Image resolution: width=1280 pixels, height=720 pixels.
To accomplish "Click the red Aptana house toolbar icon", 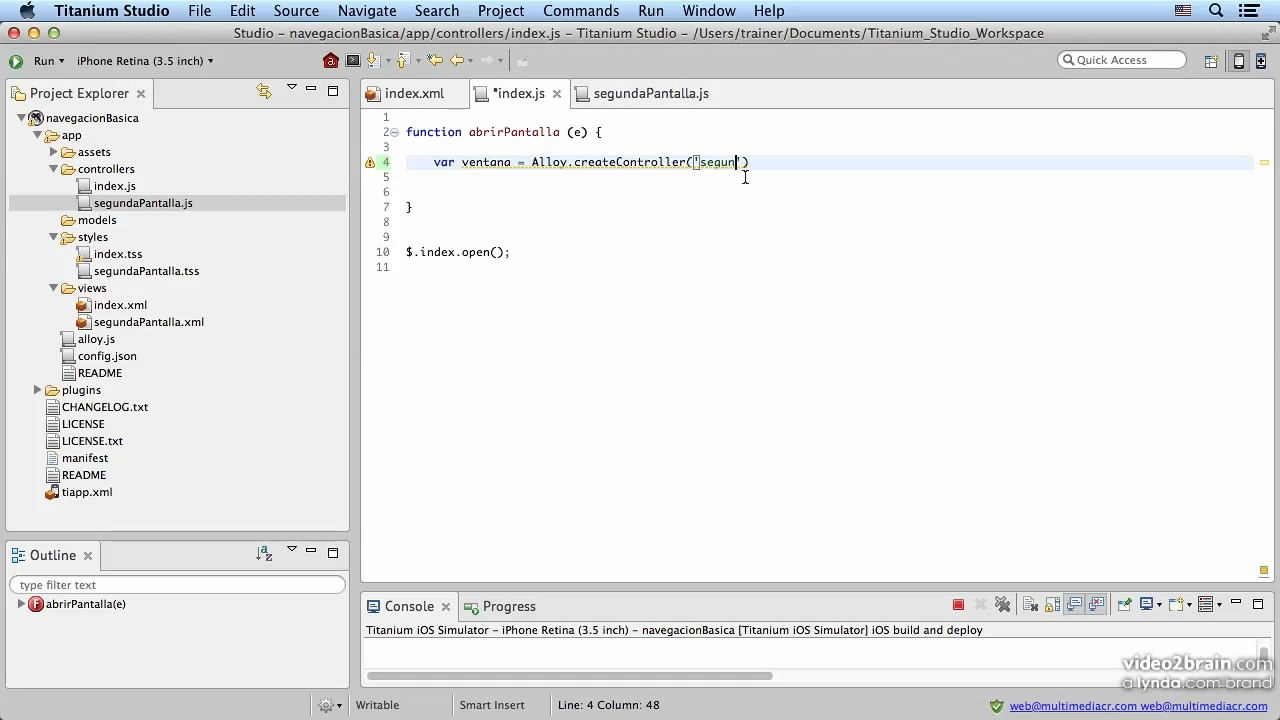I will 331,61.
